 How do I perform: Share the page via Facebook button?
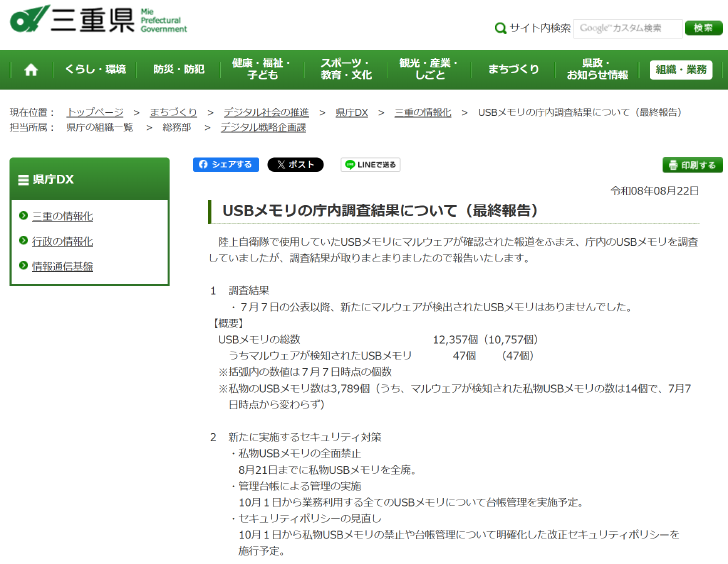(226, 164)
